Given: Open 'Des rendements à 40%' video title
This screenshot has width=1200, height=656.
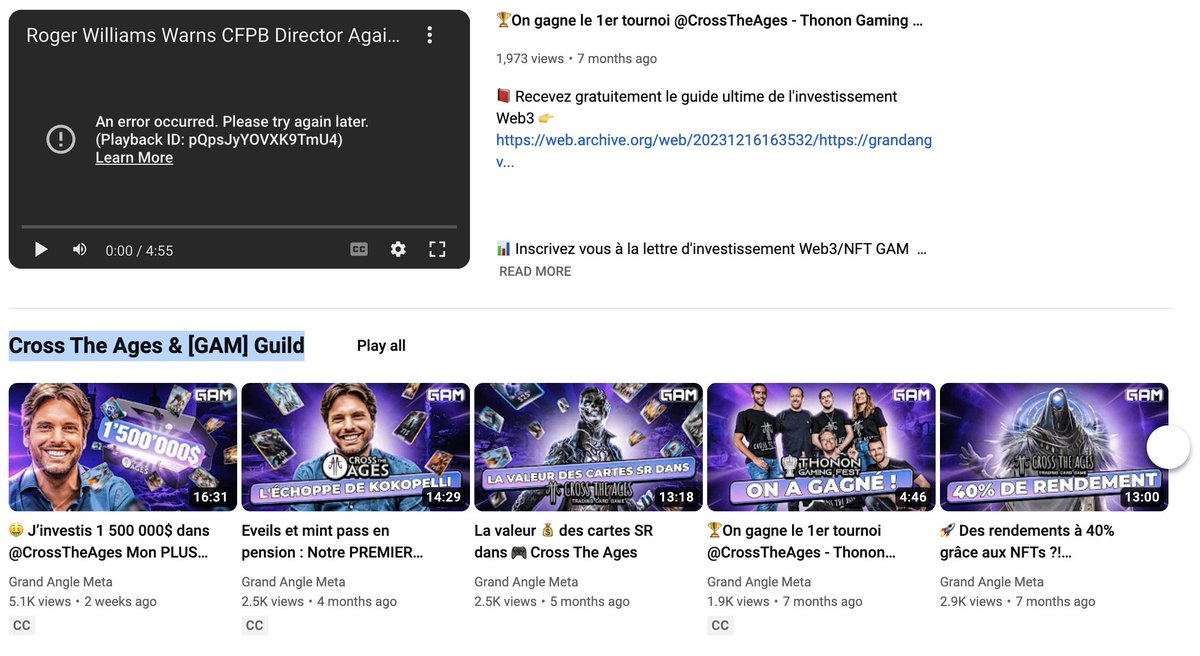Looking at the screenshot, I should (x=1027, y=541).
